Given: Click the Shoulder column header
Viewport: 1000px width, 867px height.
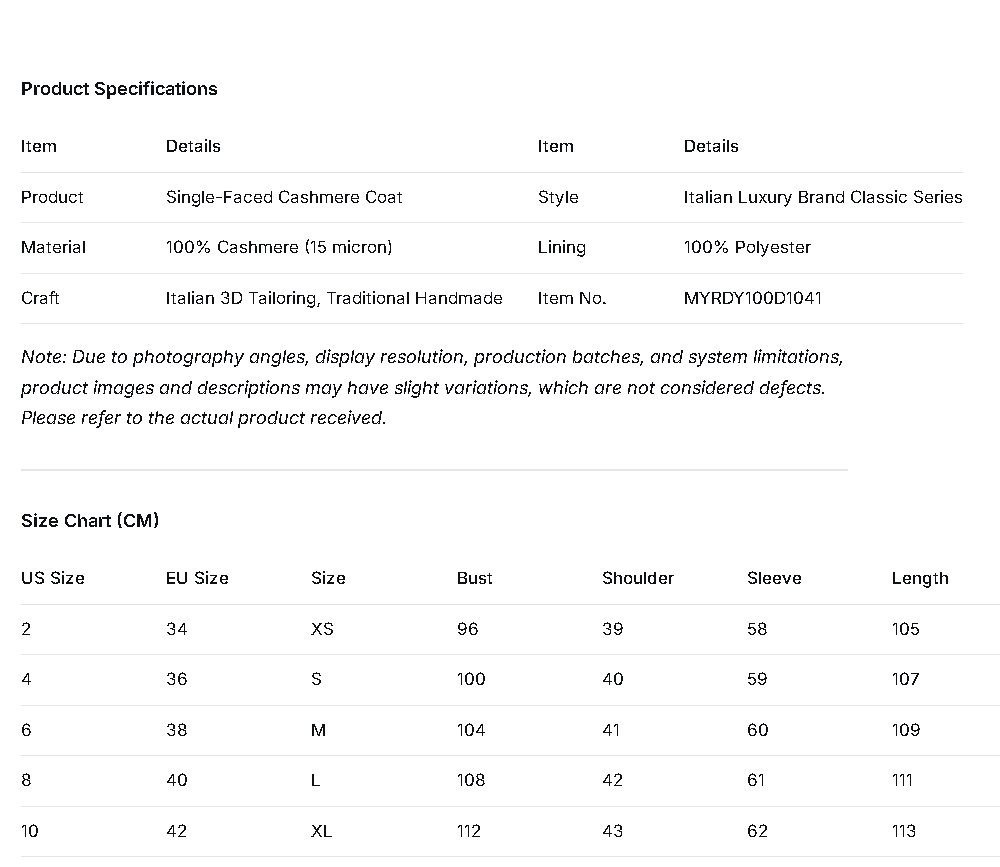Looking at the screenshot, I should (x=638, y=578).
